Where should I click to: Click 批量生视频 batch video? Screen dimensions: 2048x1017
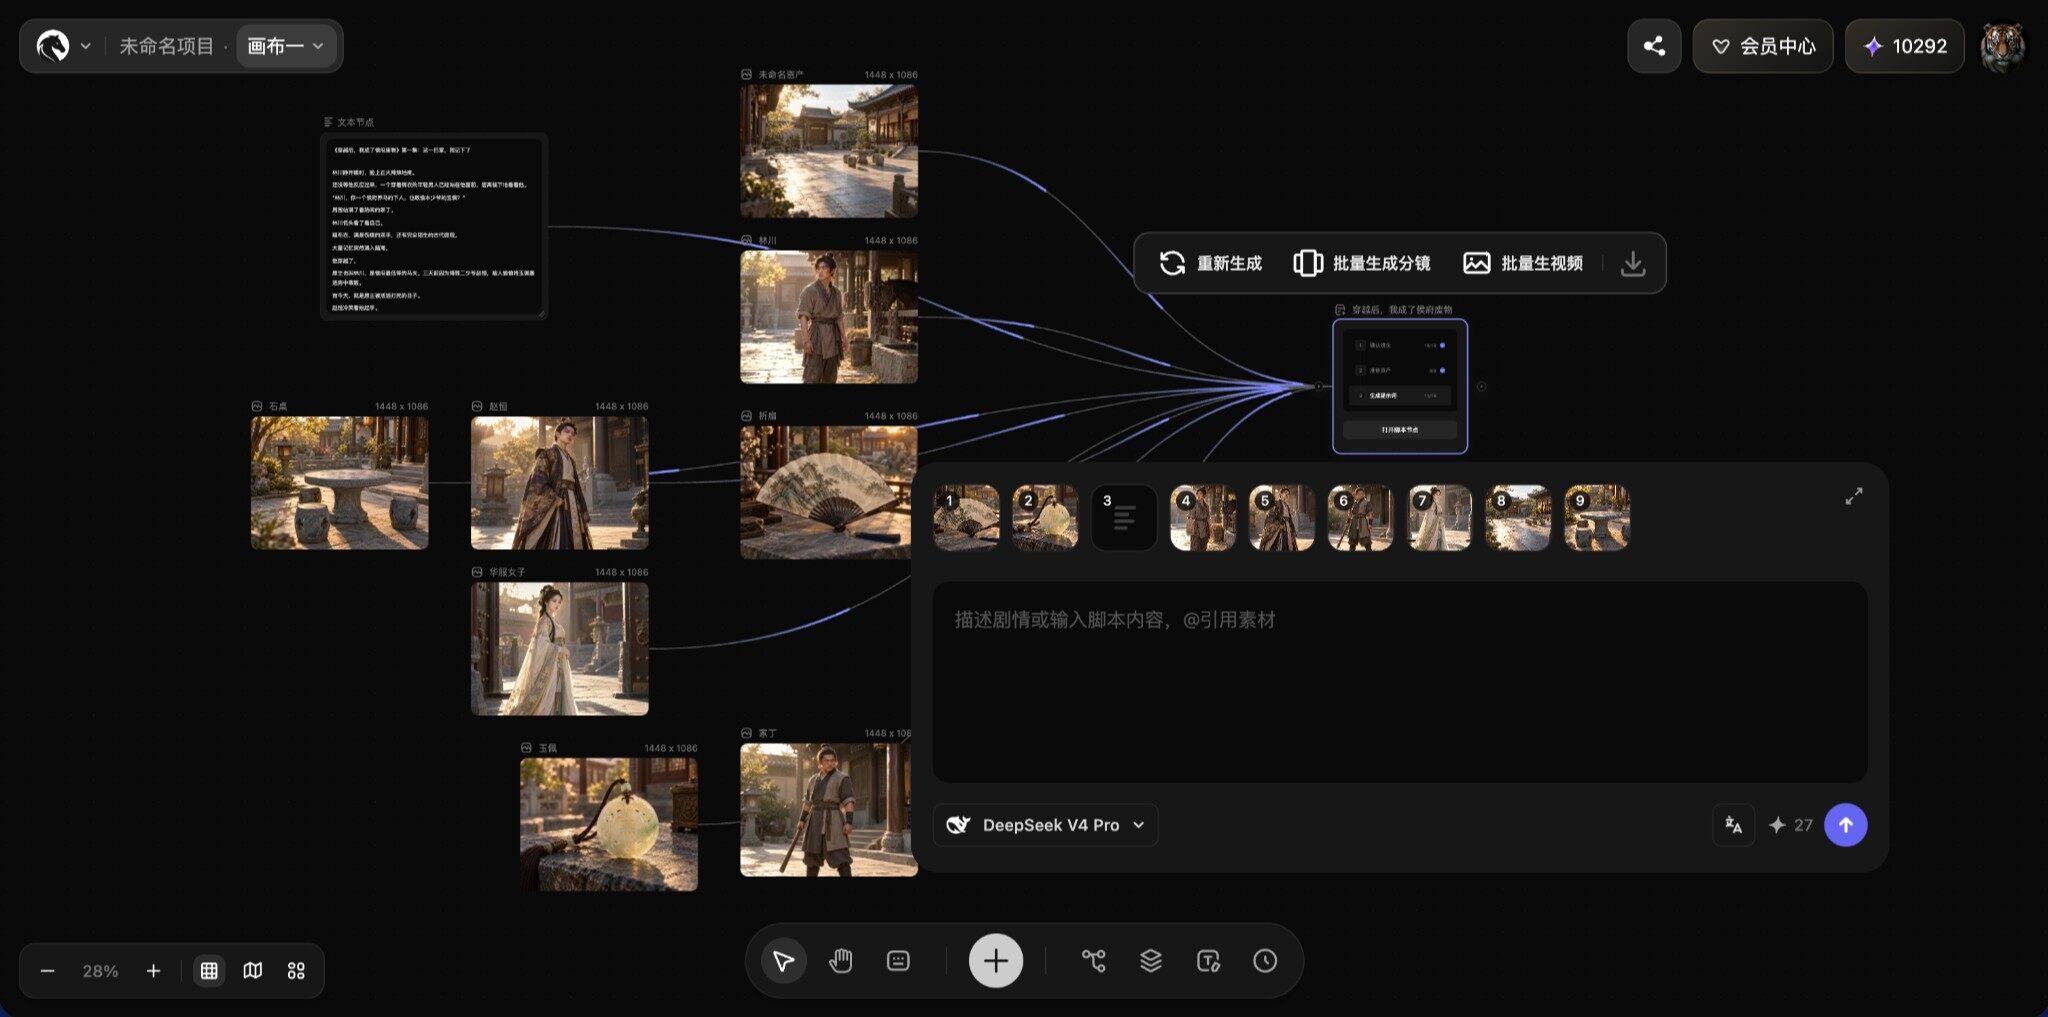pos(1523,263)
